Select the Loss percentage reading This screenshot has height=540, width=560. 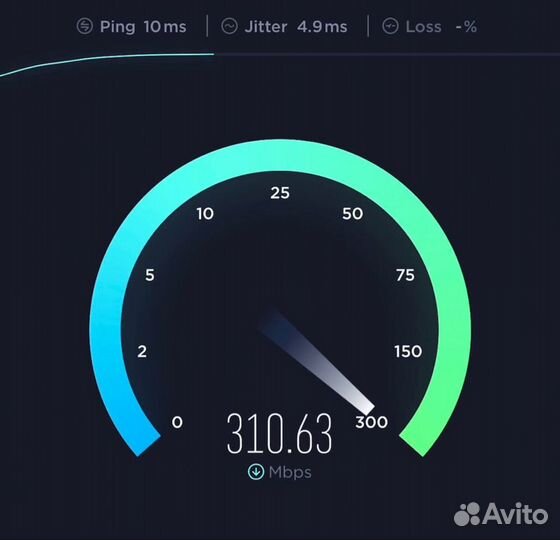(x=441, y=27)
